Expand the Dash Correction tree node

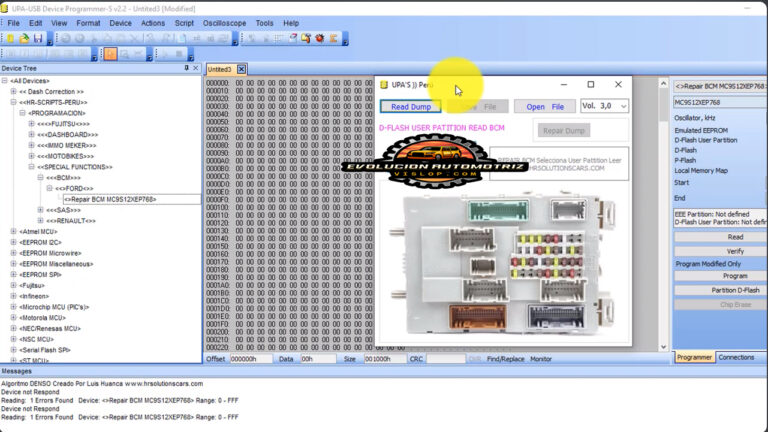tap(14, 92)
